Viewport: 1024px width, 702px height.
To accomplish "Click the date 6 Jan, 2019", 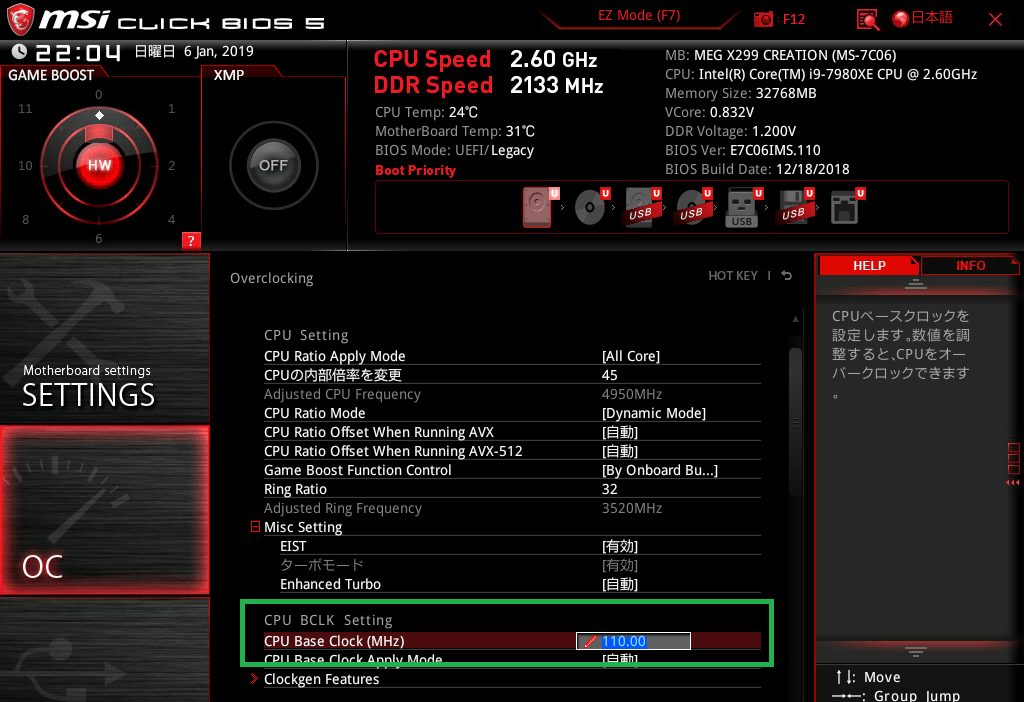I will (x=218, y=51).
